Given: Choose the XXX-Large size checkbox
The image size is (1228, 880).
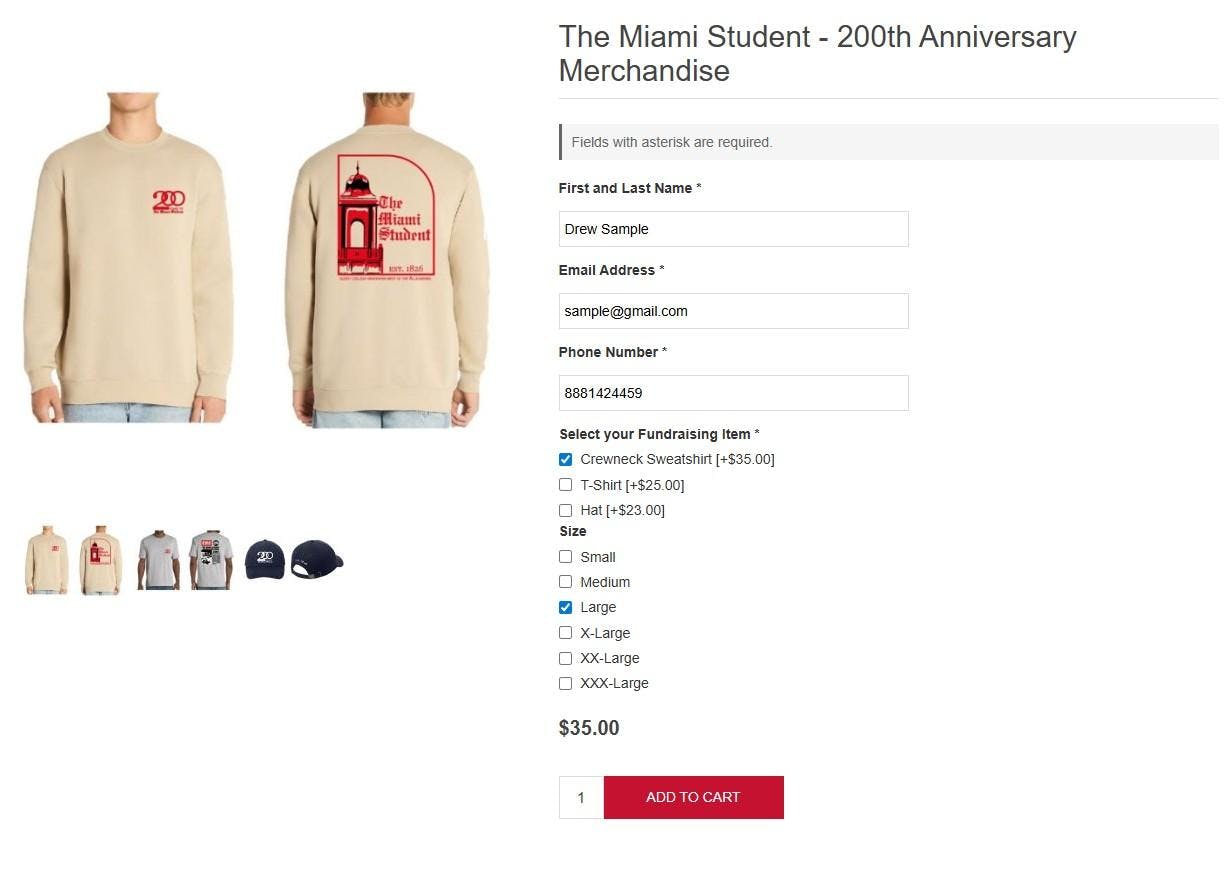Looking at the screenshot, I should point(566,684).
